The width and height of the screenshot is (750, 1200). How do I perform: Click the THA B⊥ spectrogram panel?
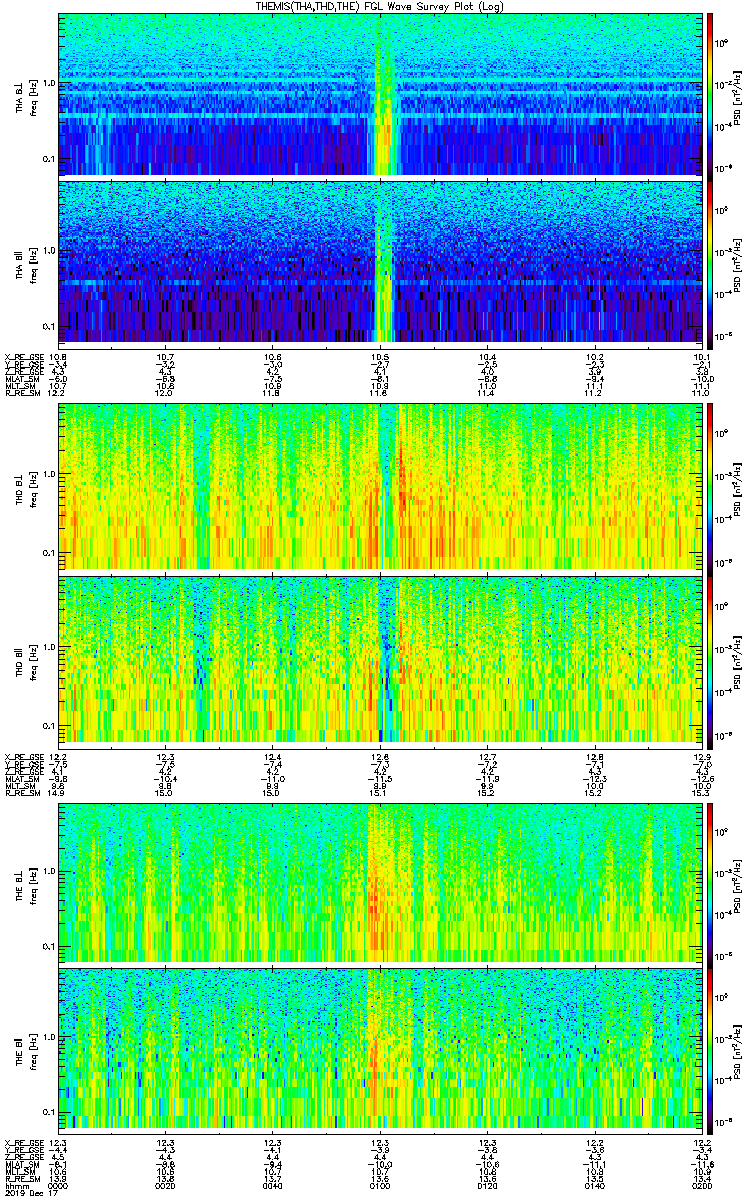point(379,95)
